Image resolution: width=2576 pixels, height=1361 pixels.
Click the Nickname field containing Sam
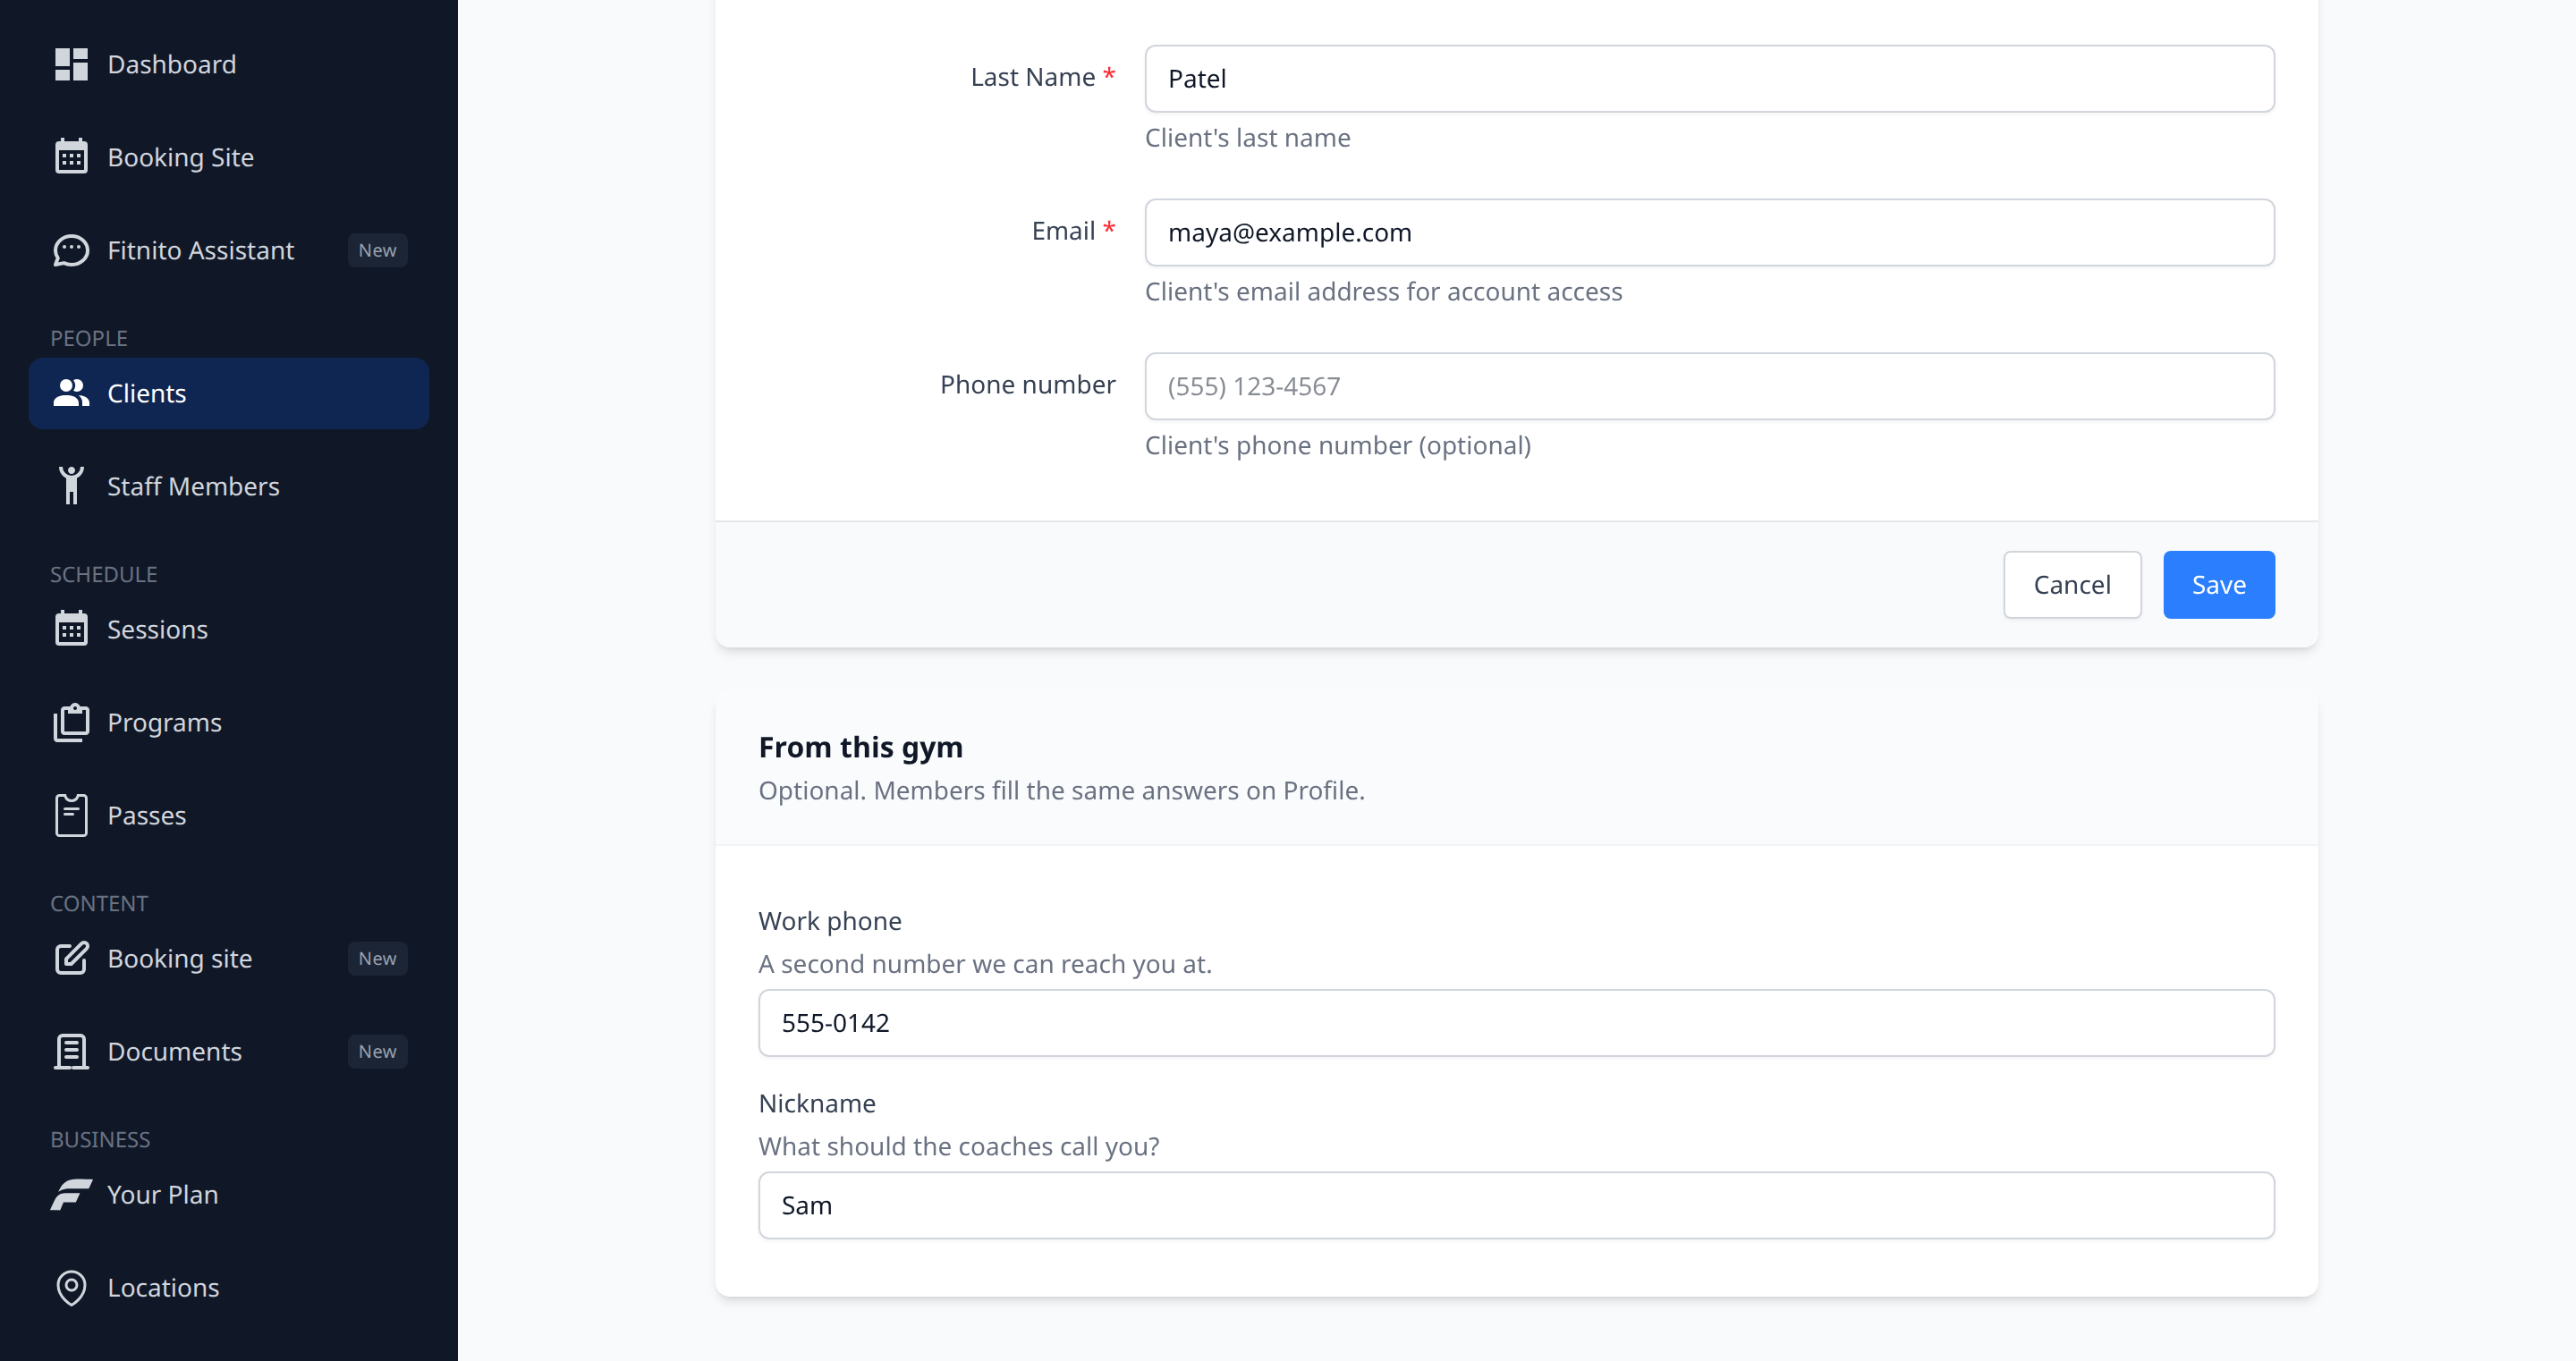(x=1516, y=1205)
